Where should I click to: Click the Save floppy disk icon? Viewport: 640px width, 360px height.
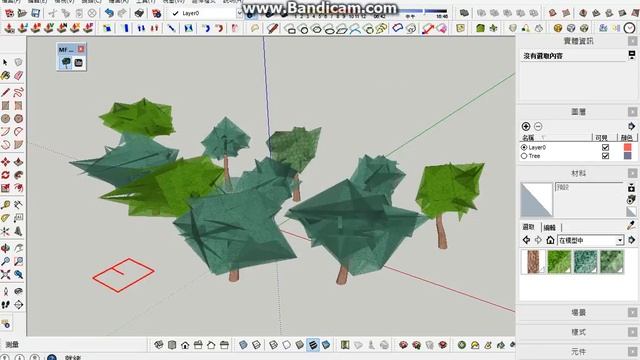point(36,13)
